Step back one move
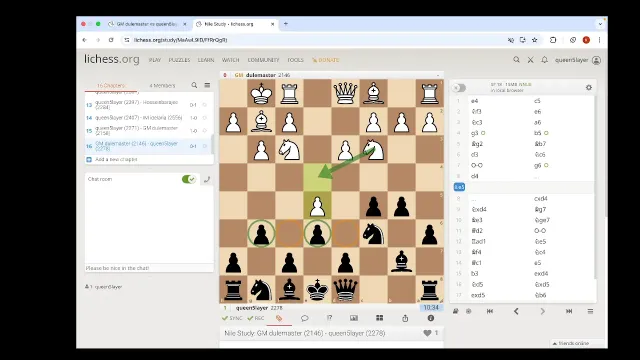 (x=516, y=311)
